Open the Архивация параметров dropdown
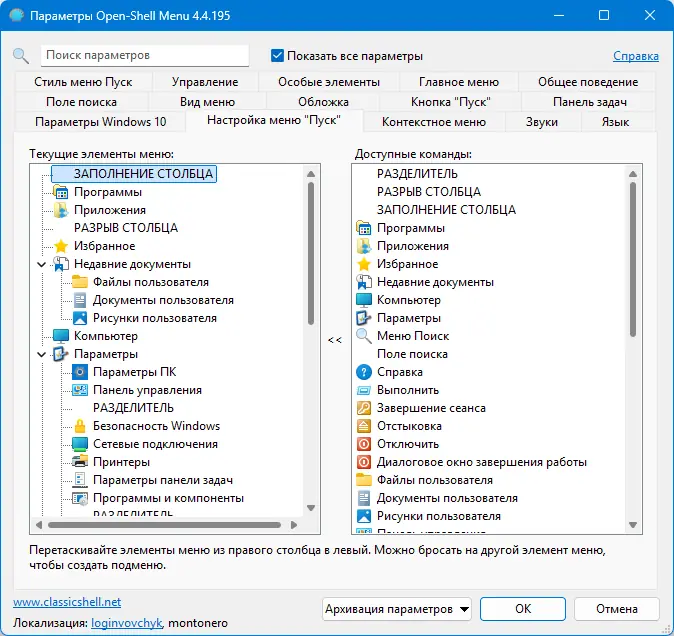674x636 pixels. pos(397,609)
